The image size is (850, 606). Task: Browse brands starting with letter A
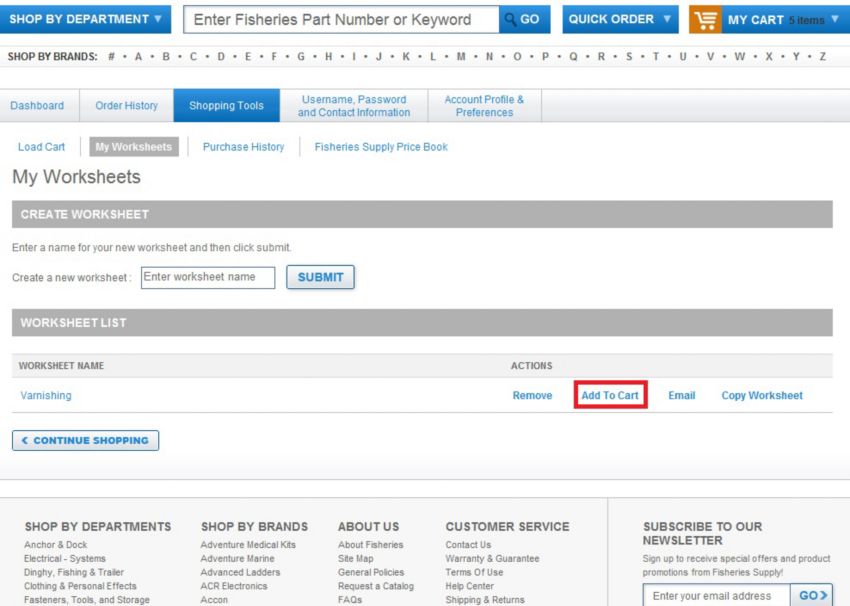[138, 56]
